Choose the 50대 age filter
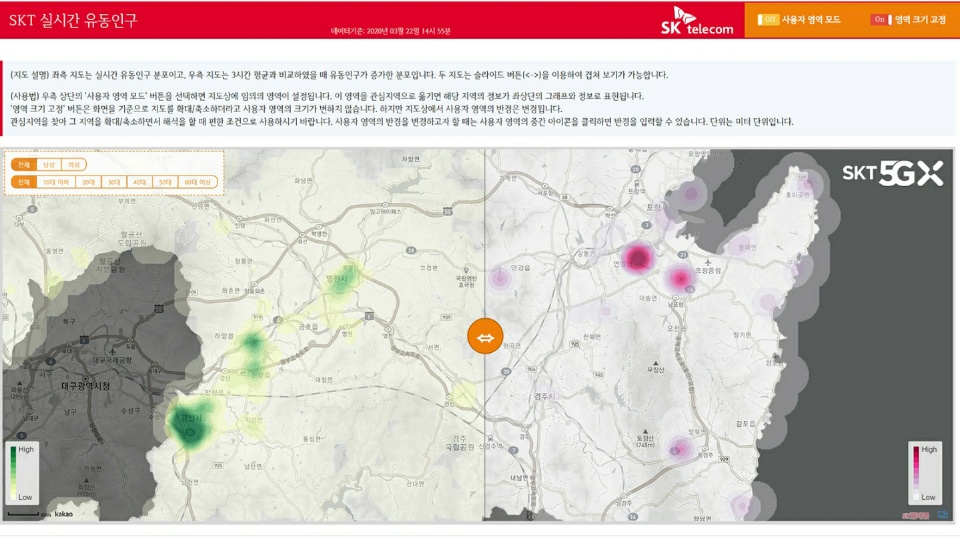960x537 pixels. pyautogui.click(x=164, y=182)
